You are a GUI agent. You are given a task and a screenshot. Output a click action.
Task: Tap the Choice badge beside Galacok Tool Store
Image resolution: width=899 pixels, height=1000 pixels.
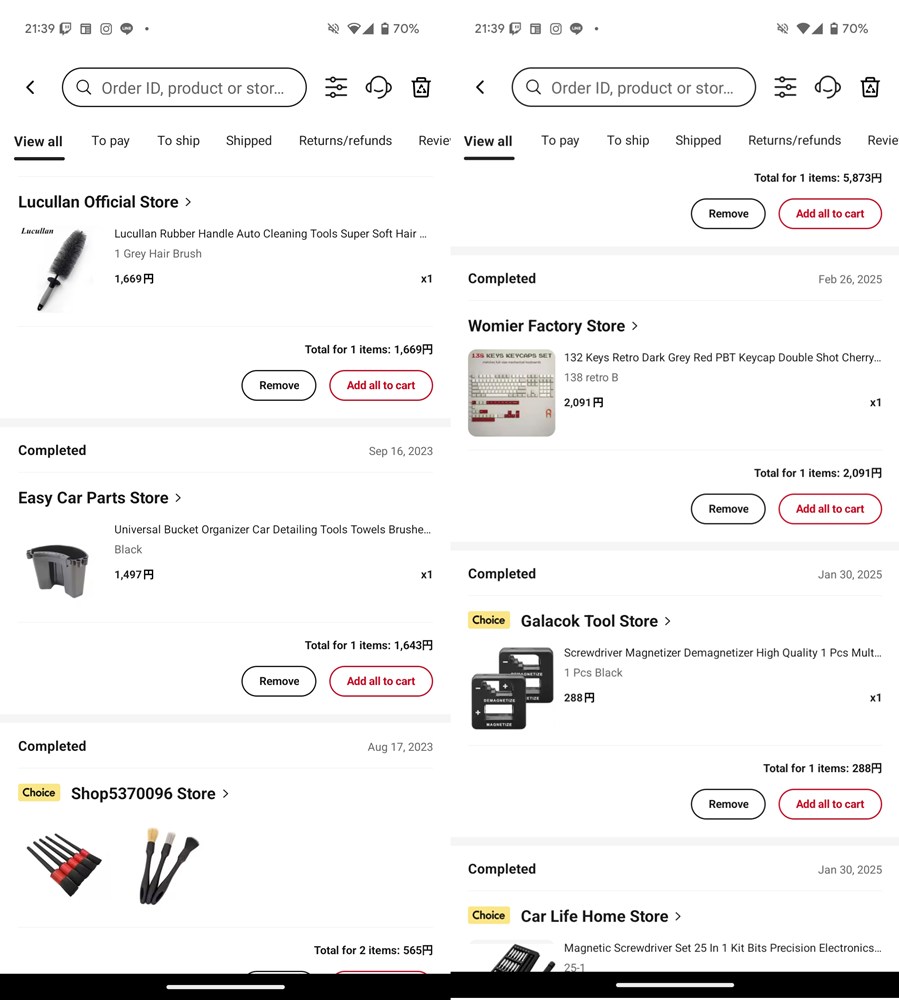click(488, 620)
